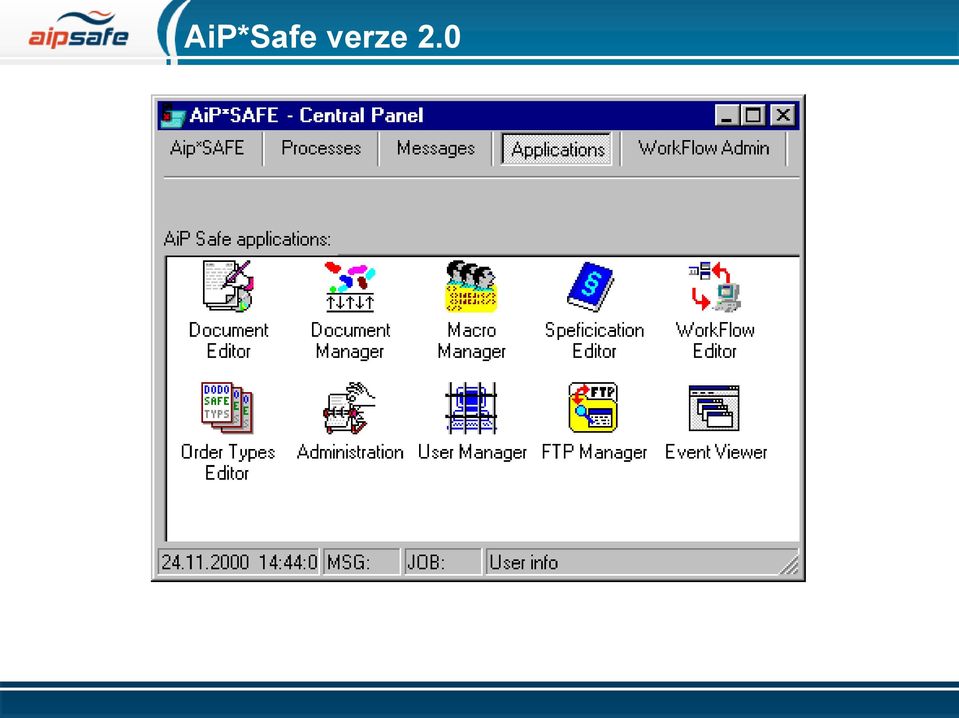Open the WorkFlow Editor icon
Image resolution: width=959 pixels, height=718 pixels.
[x=714, y=286]
